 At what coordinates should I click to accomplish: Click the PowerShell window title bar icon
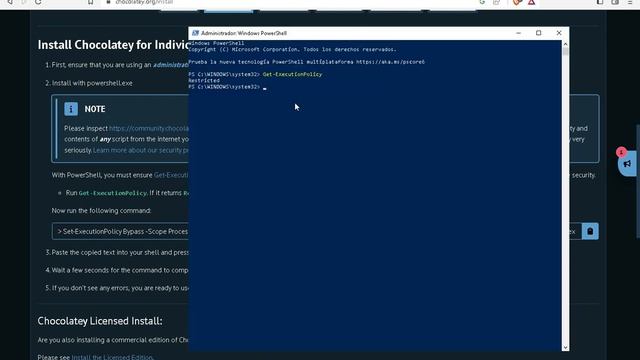(x=195, y=33)
